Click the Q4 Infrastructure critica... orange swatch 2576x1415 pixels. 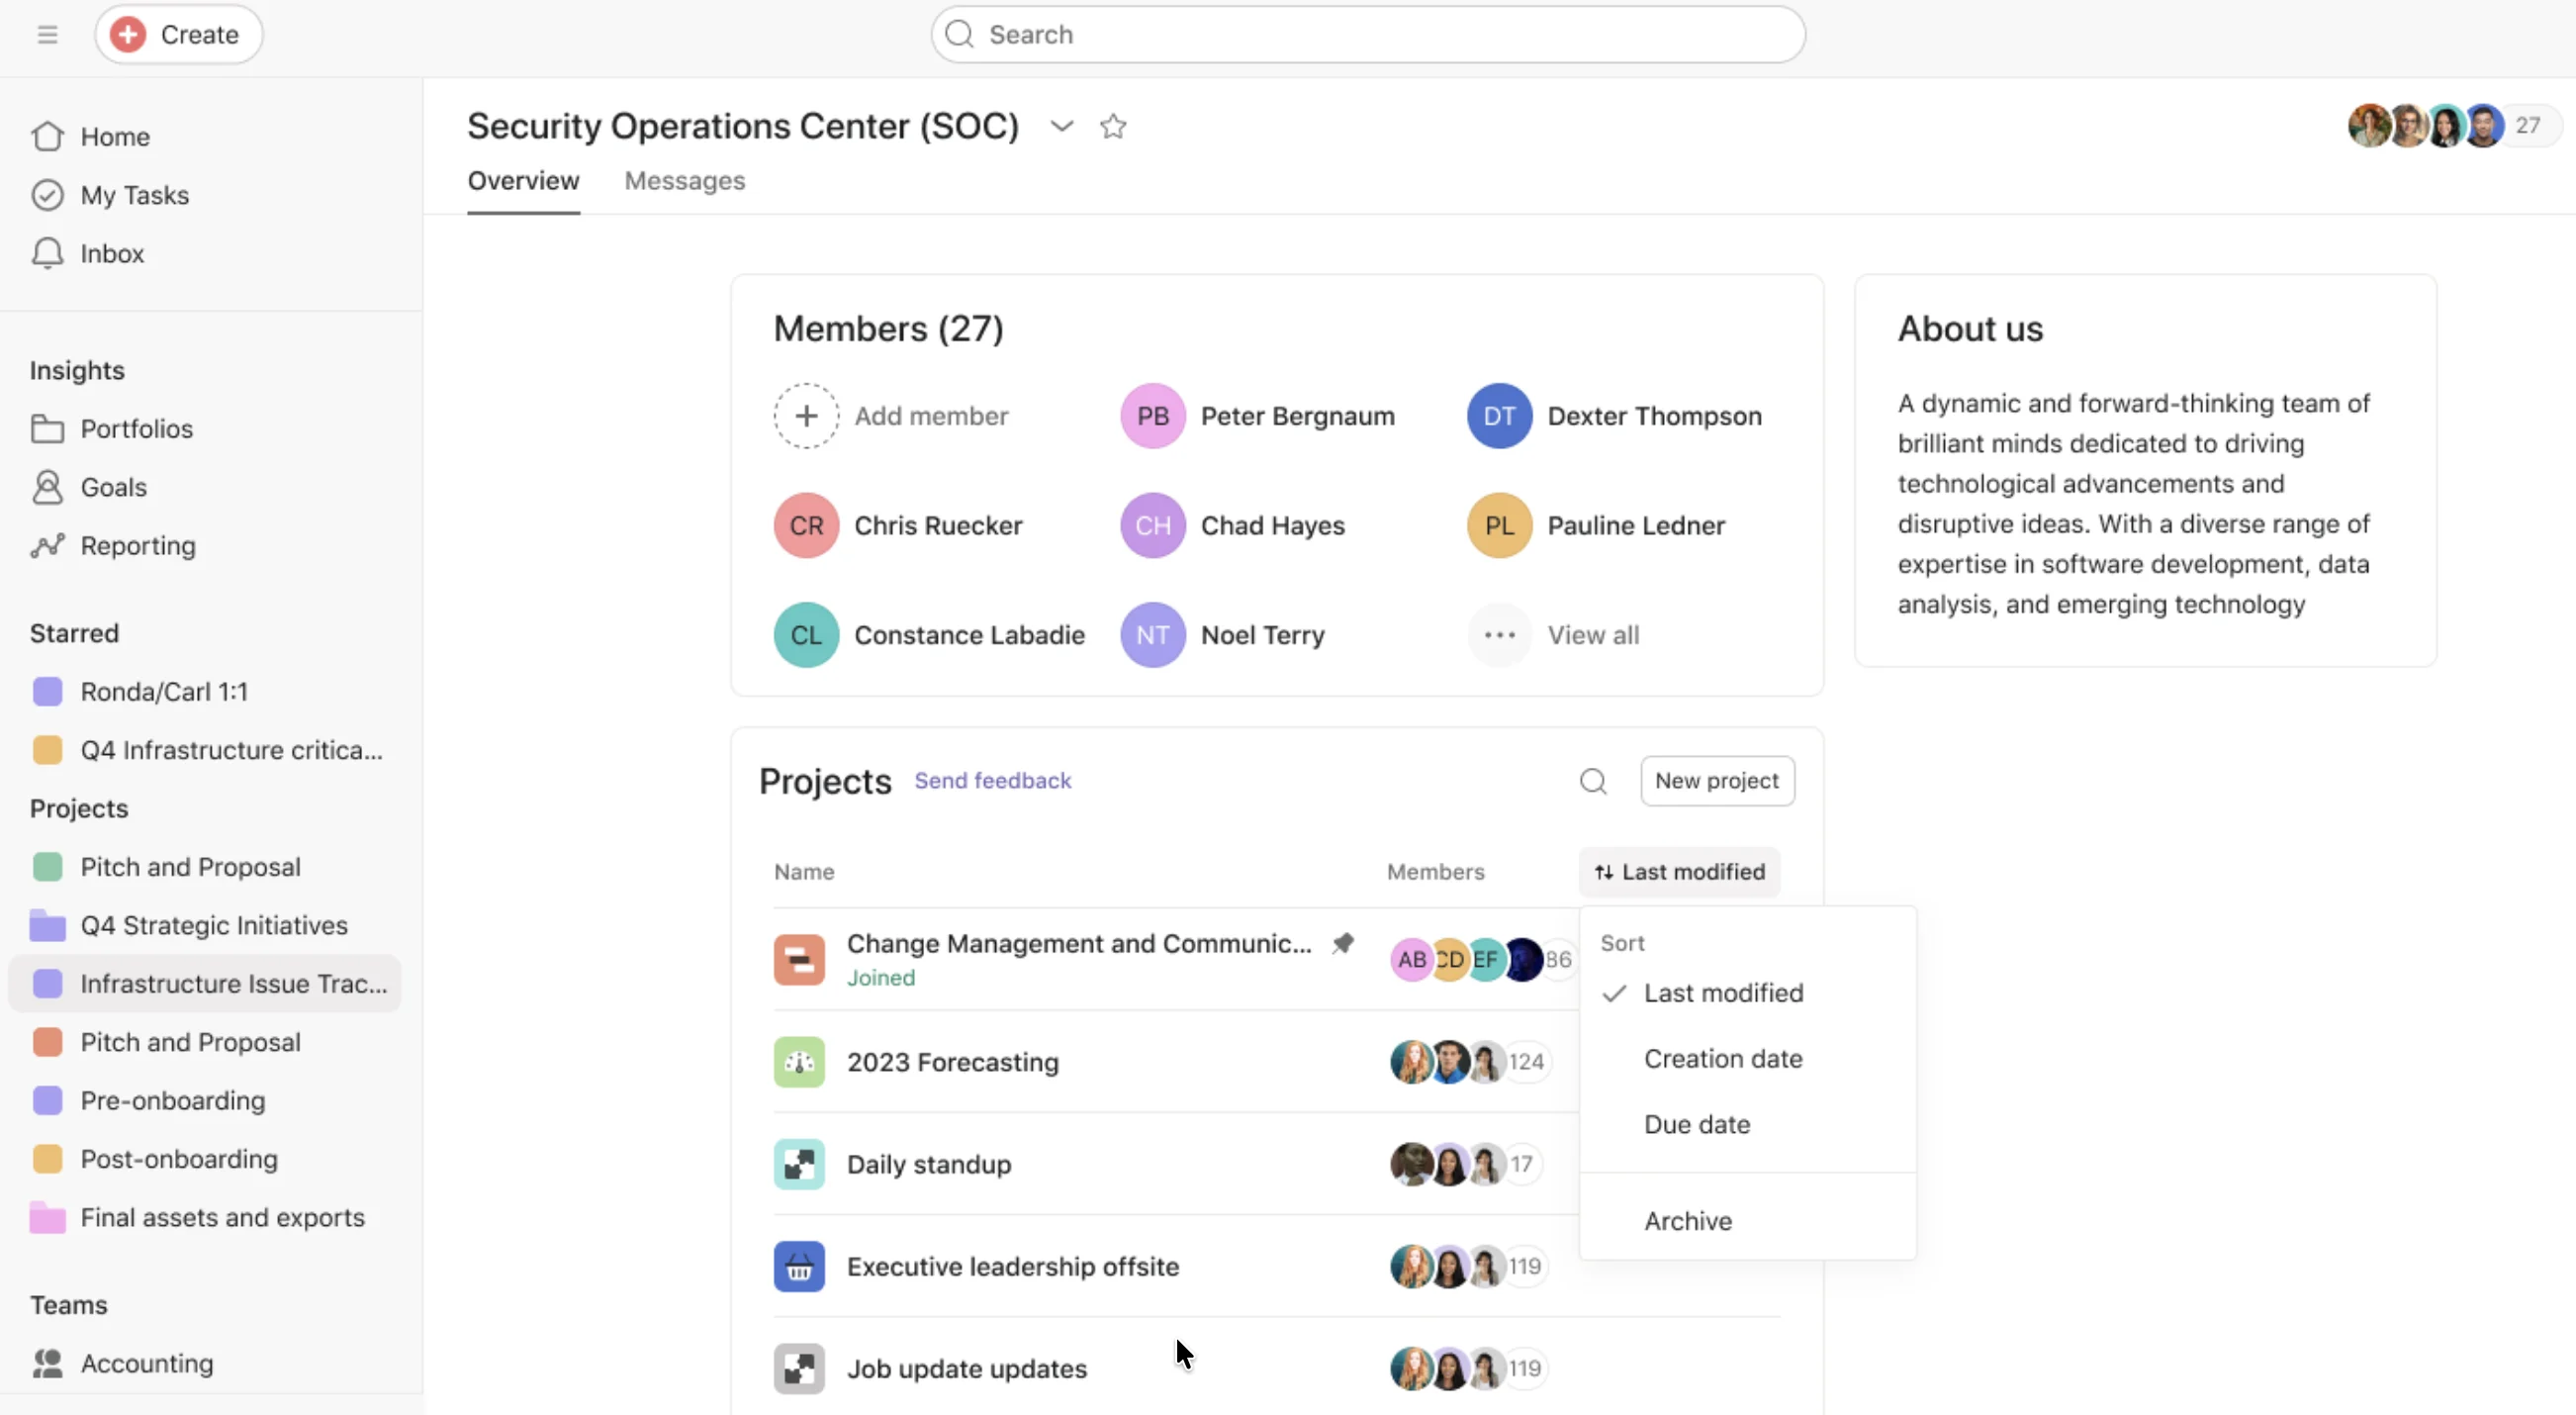47,751
